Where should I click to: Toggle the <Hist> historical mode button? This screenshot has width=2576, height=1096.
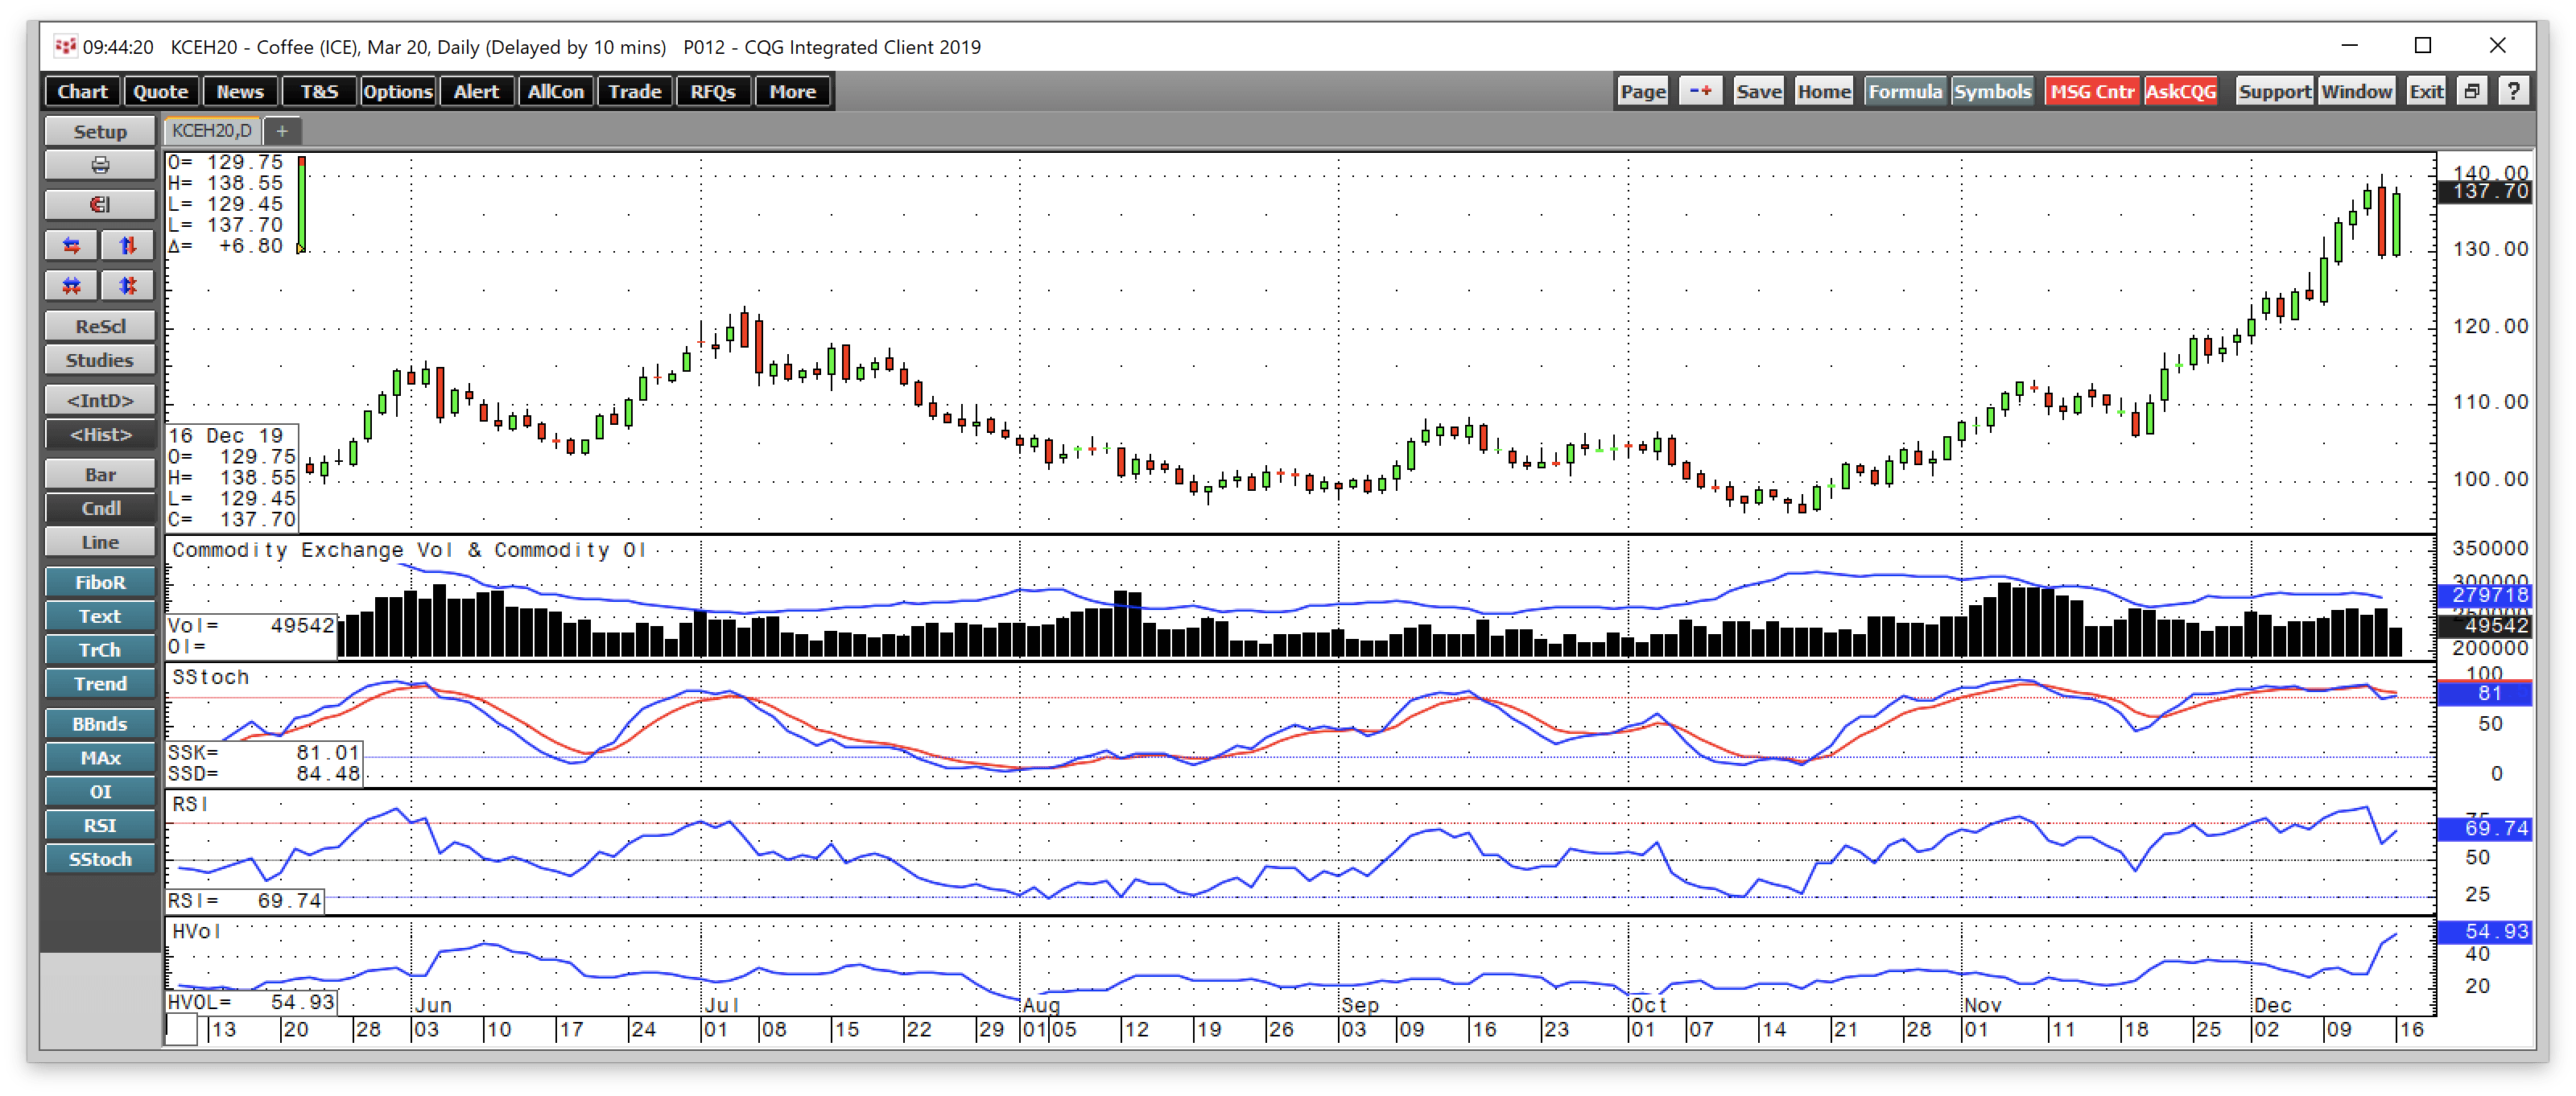point(100,434)
